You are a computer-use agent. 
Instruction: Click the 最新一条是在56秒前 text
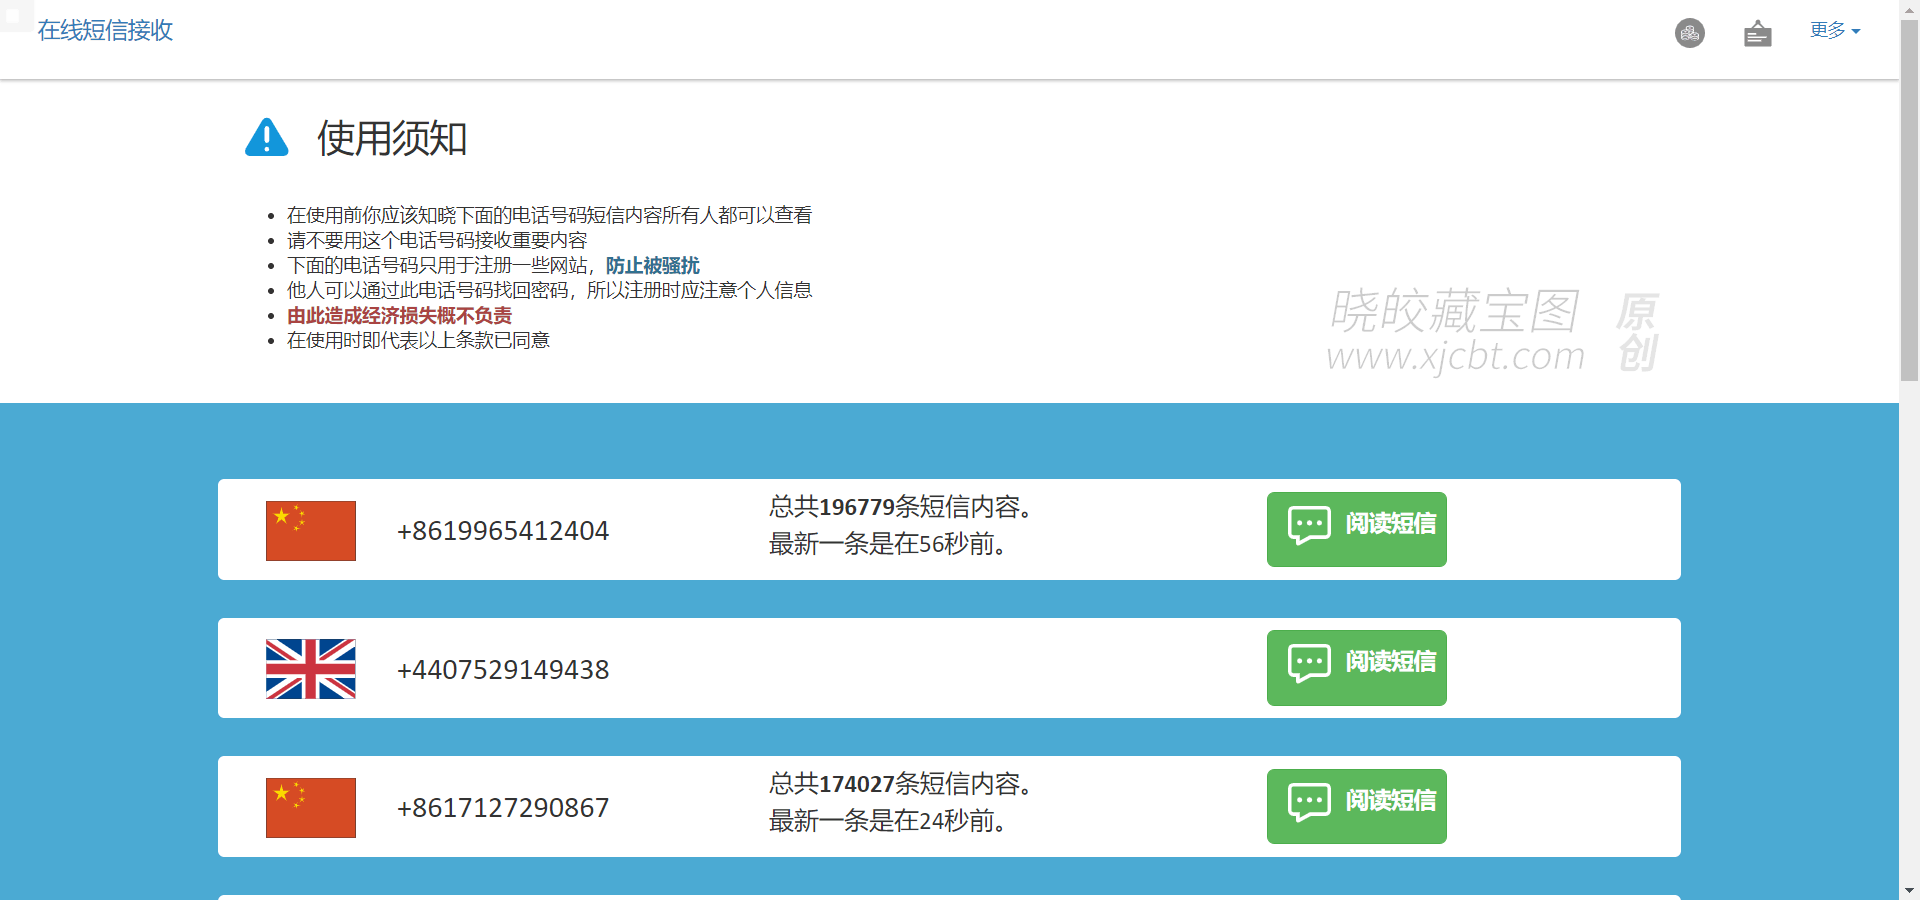click(888, 543)
